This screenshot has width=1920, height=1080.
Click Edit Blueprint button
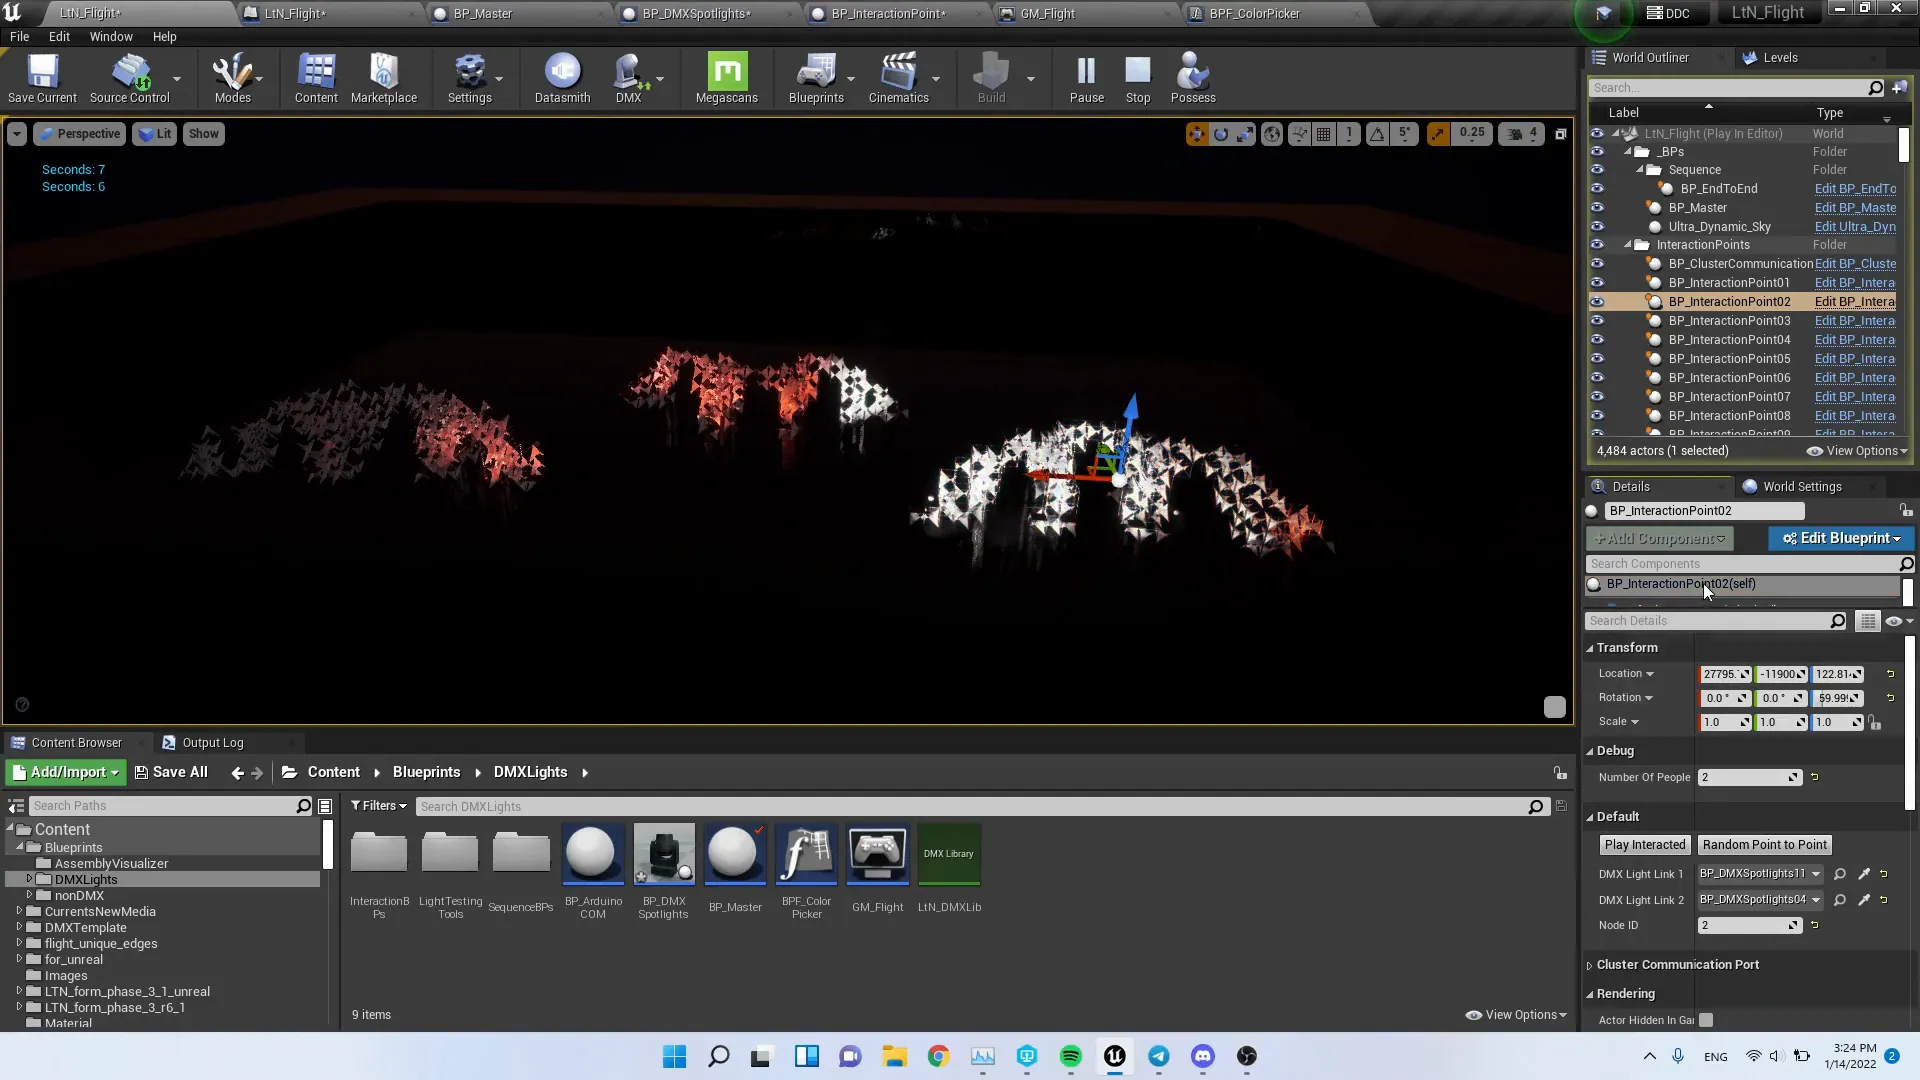click(1840, 538)
